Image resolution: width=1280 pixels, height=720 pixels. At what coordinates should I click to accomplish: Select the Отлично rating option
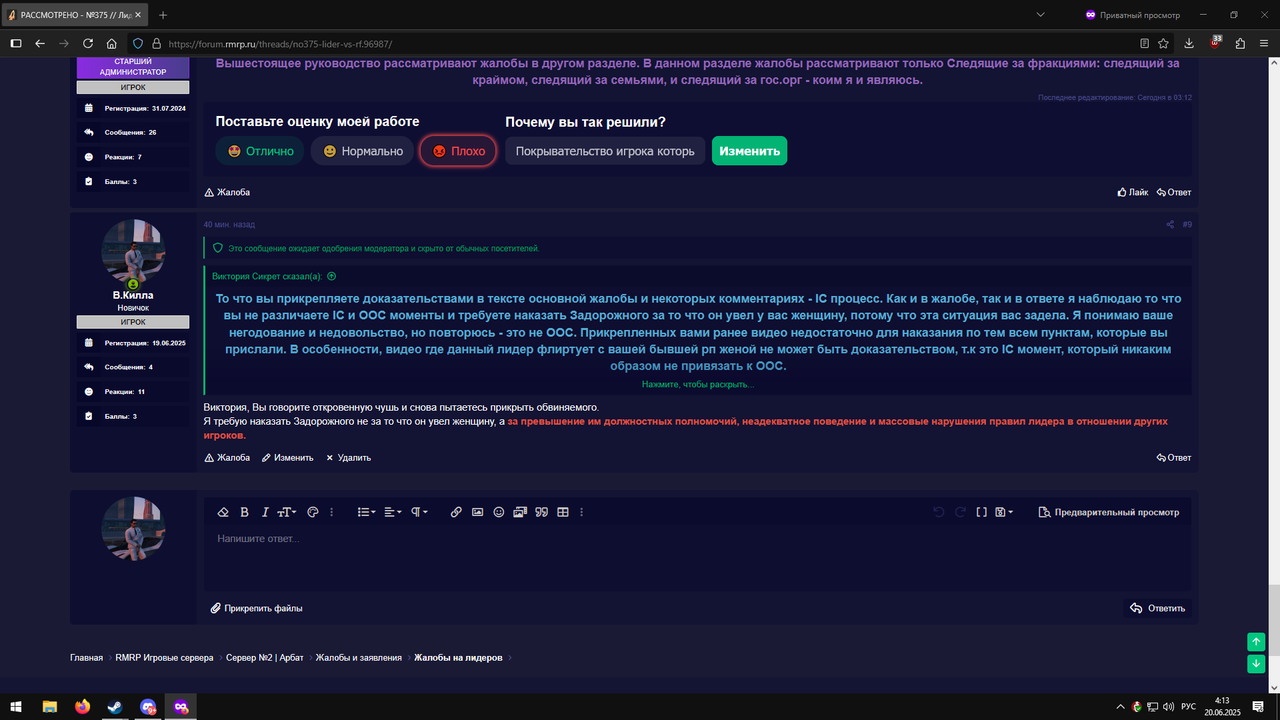coord(258,151)
